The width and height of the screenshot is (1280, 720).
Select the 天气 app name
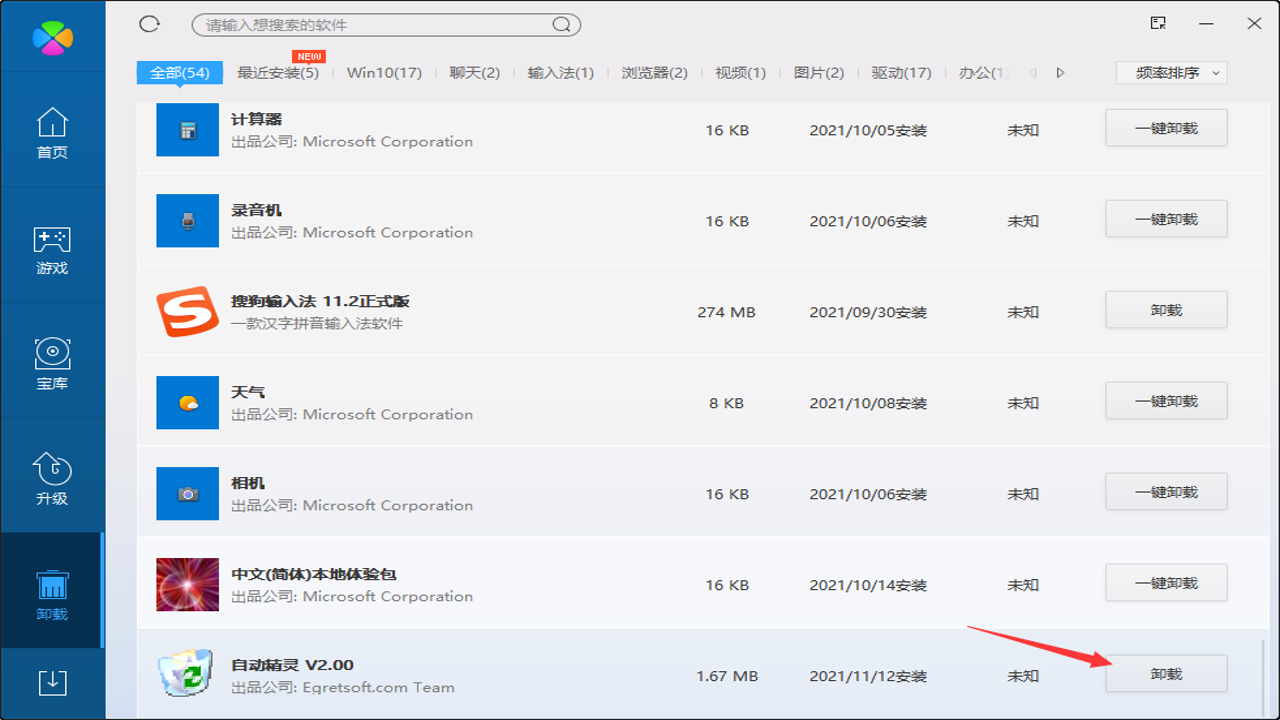[x=248, y=392]
